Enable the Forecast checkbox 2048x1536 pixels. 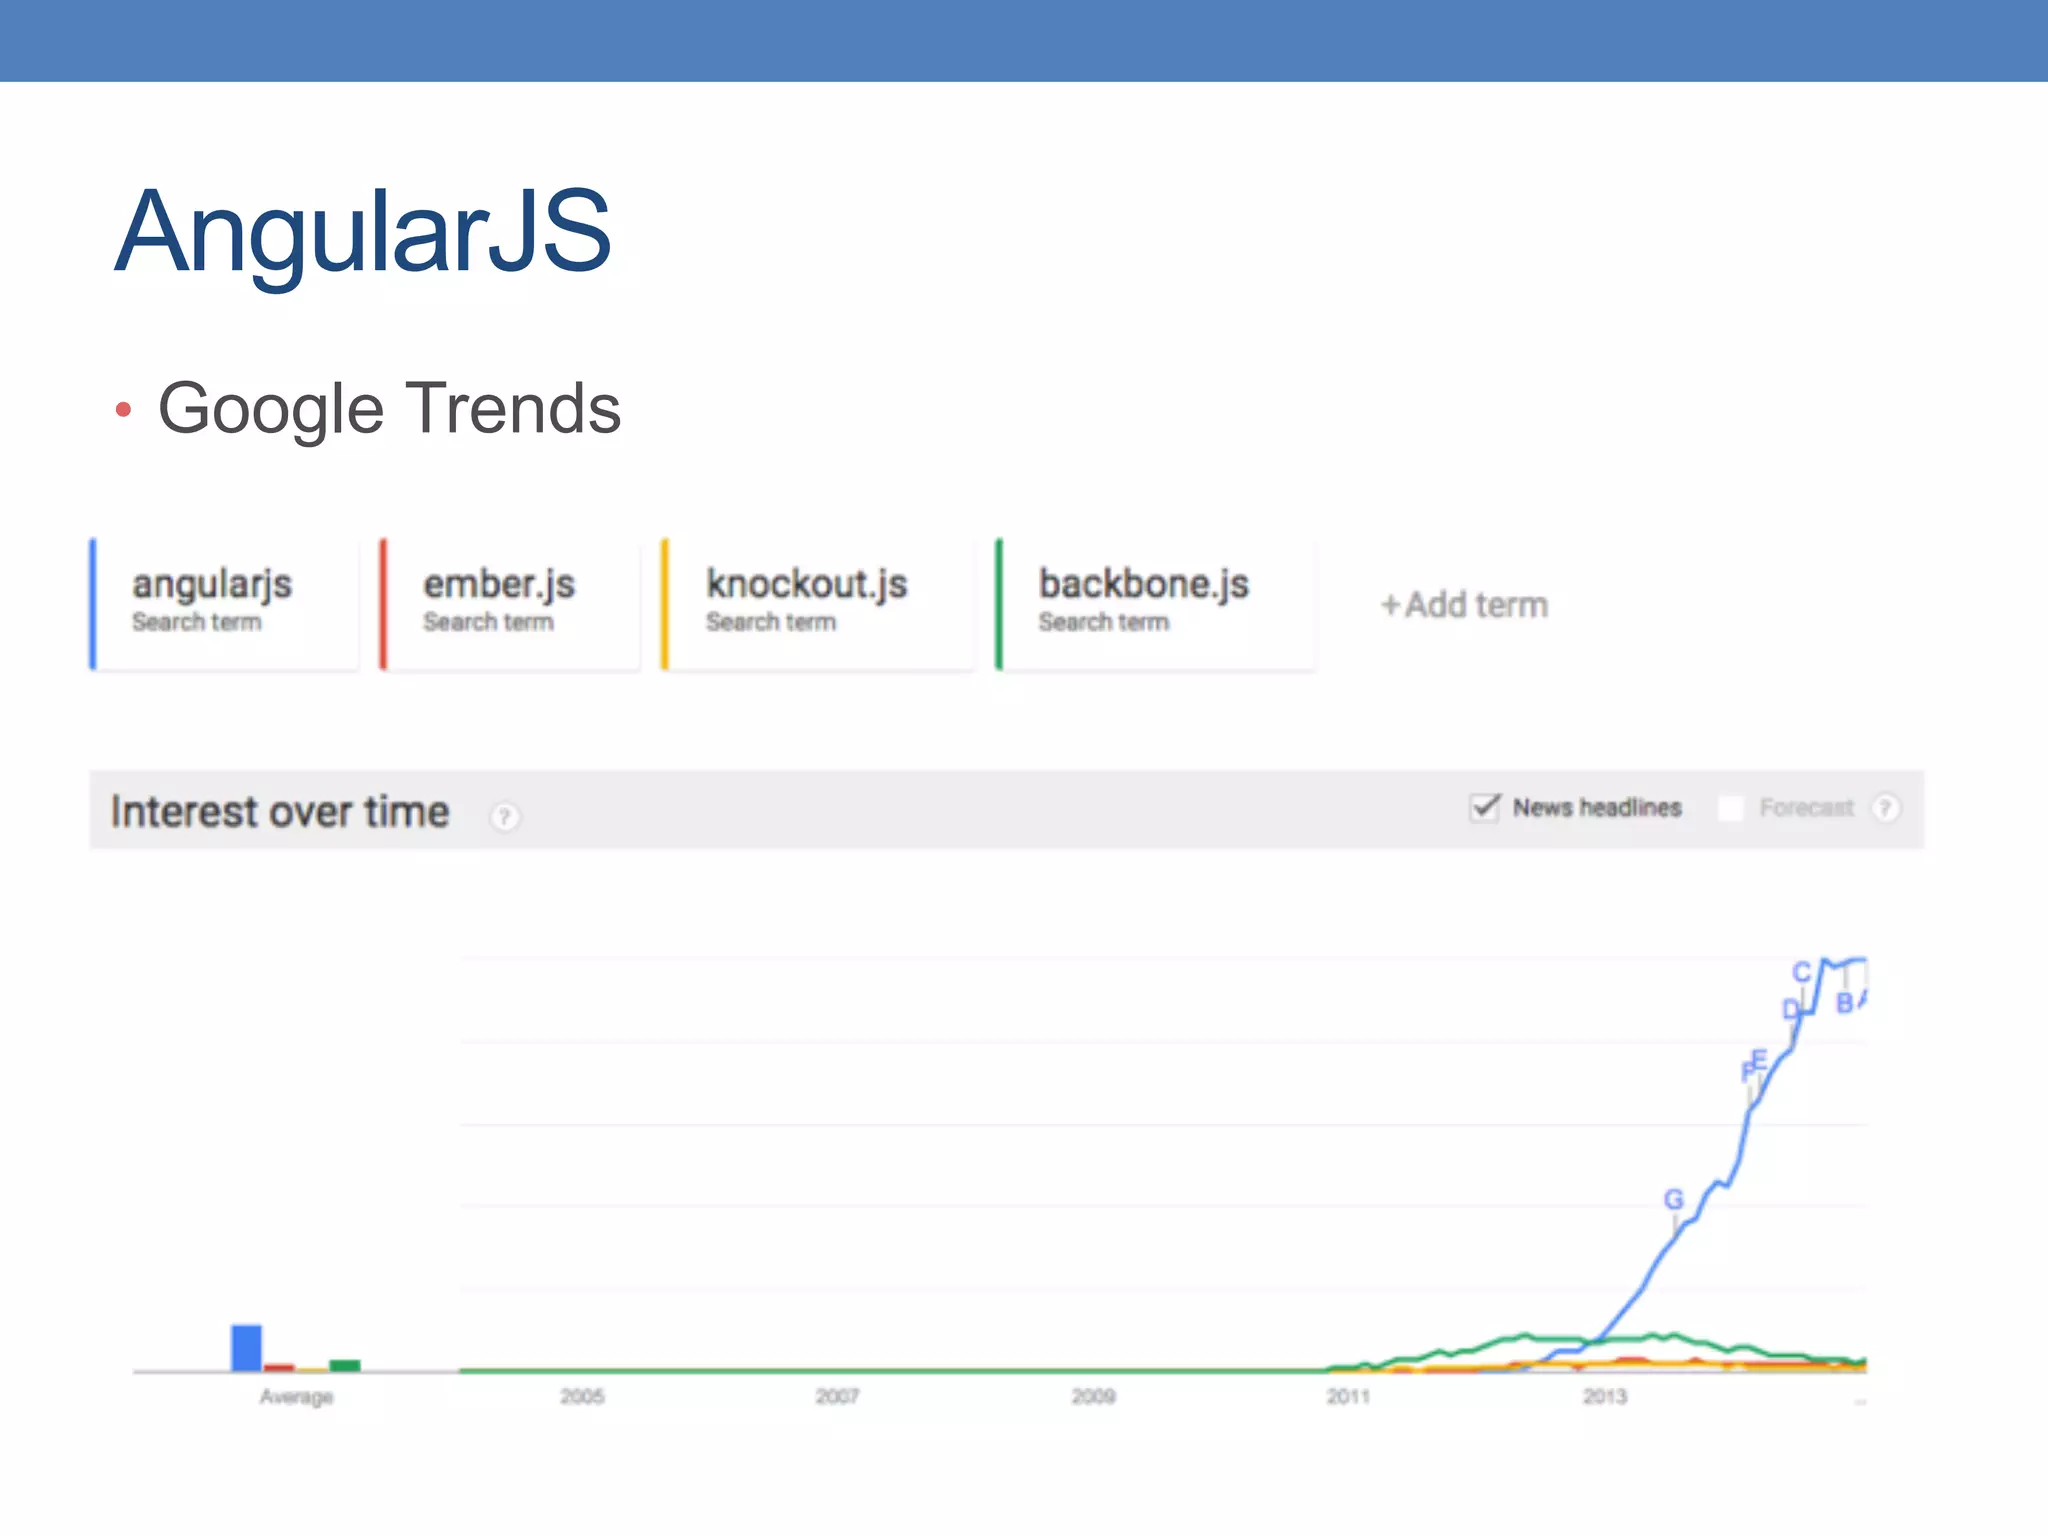pos(1731,808)
